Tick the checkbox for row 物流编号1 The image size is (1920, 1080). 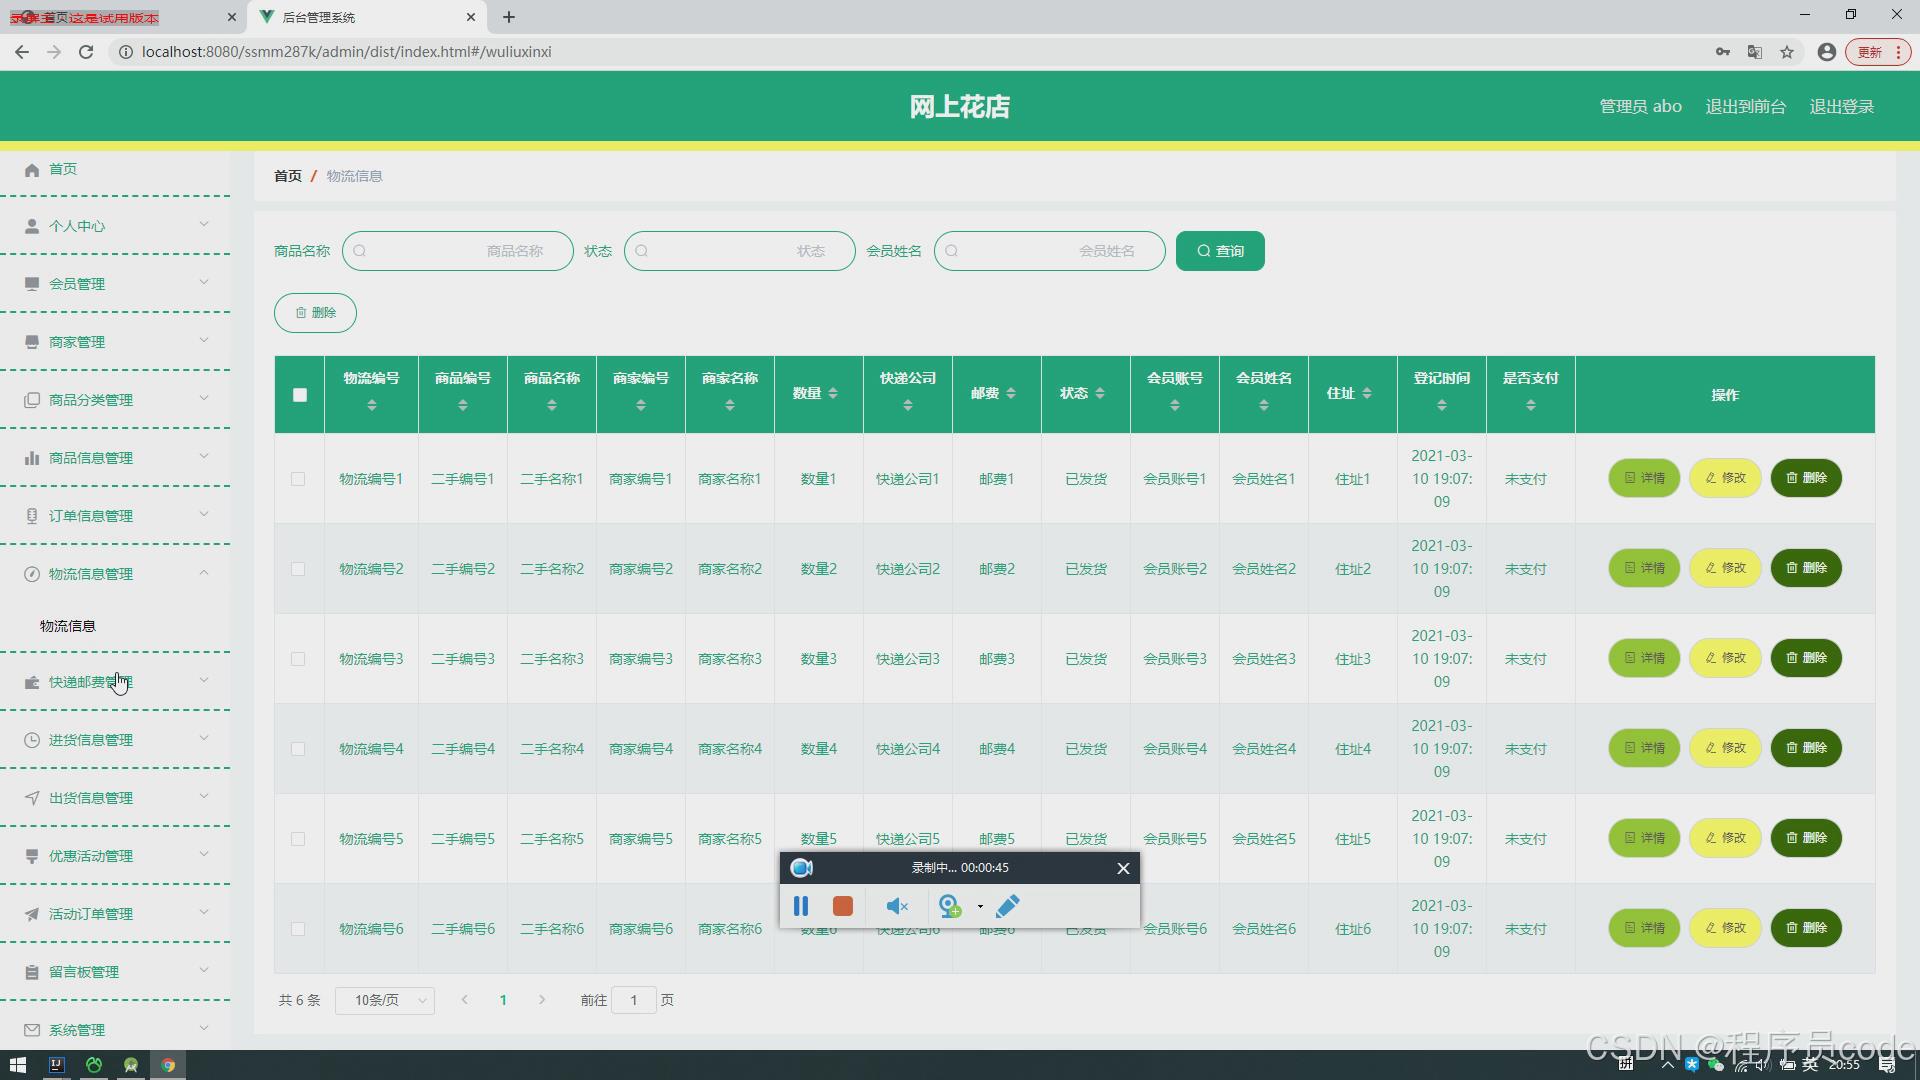(x=298, y=479)
